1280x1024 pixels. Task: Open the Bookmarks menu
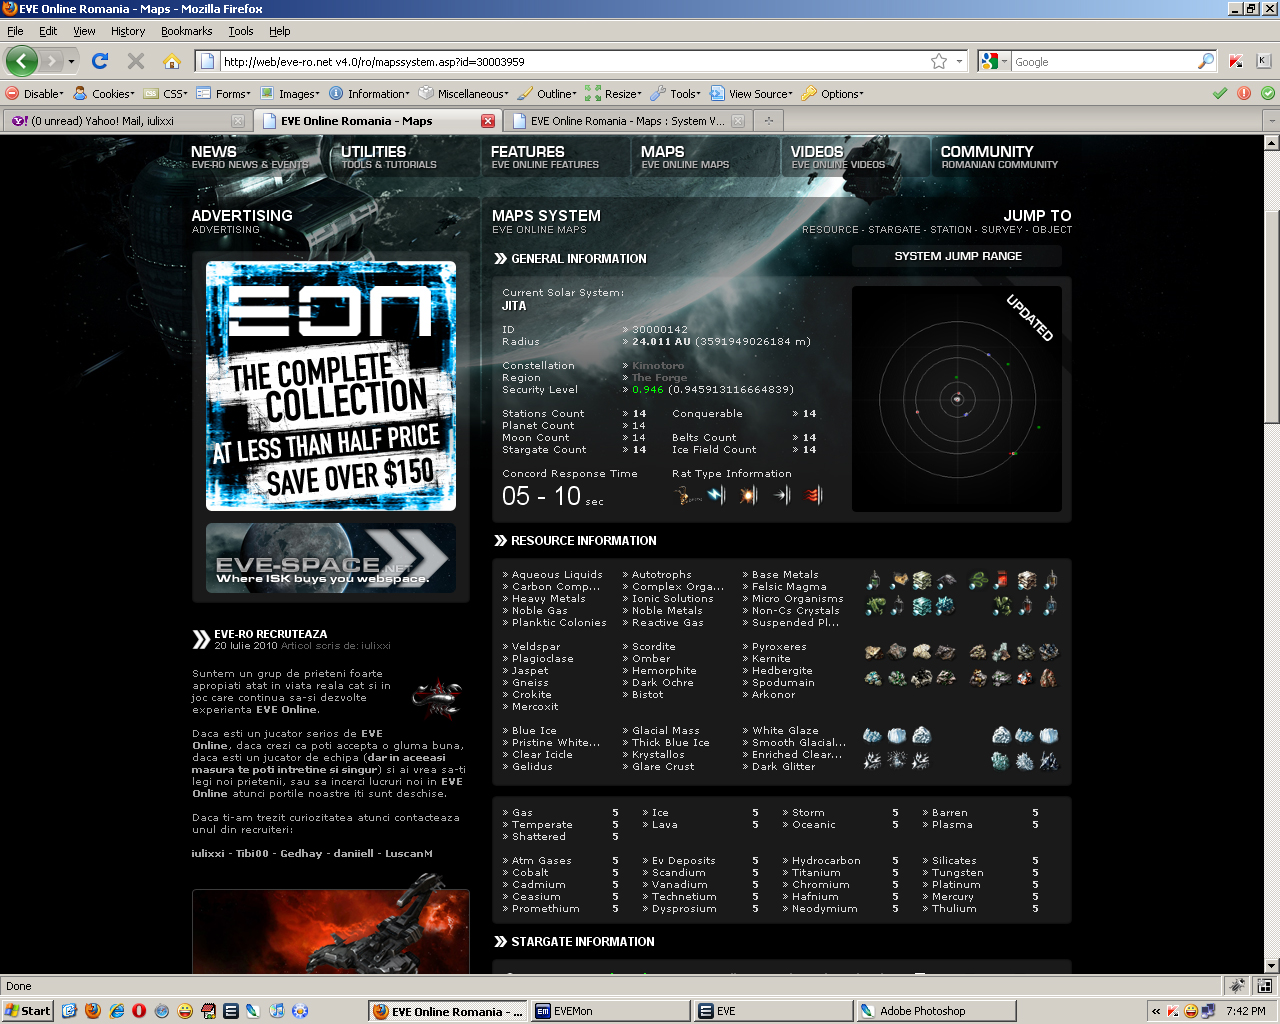[x=187, y=31]
